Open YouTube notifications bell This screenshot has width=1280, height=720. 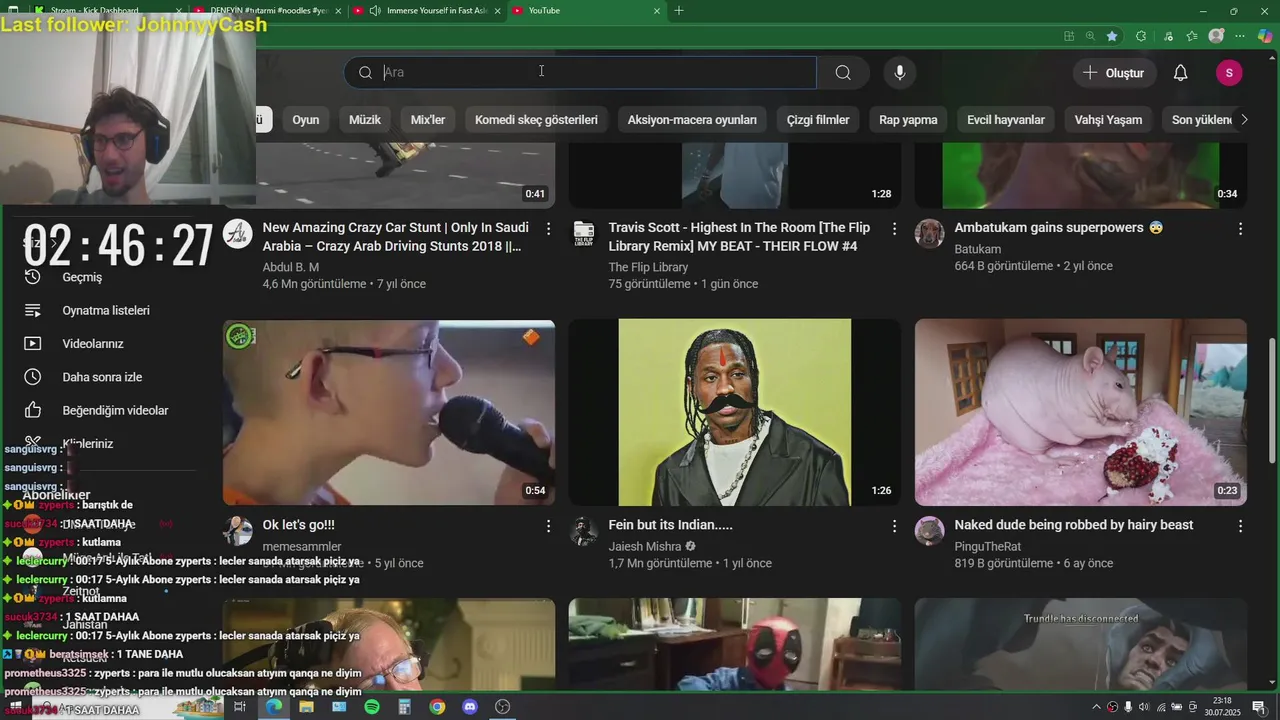coord(1180,73)
